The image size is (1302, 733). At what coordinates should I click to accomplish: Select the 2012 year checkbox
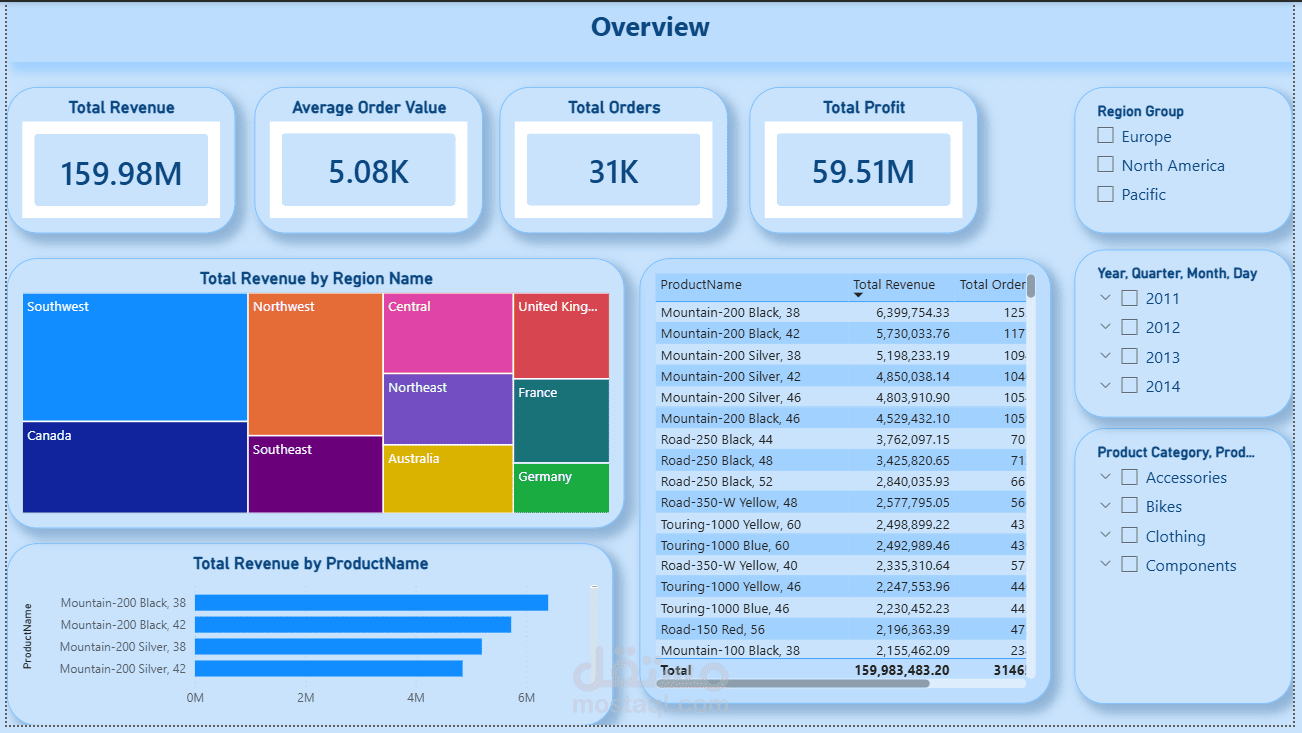click(1129, 327)
